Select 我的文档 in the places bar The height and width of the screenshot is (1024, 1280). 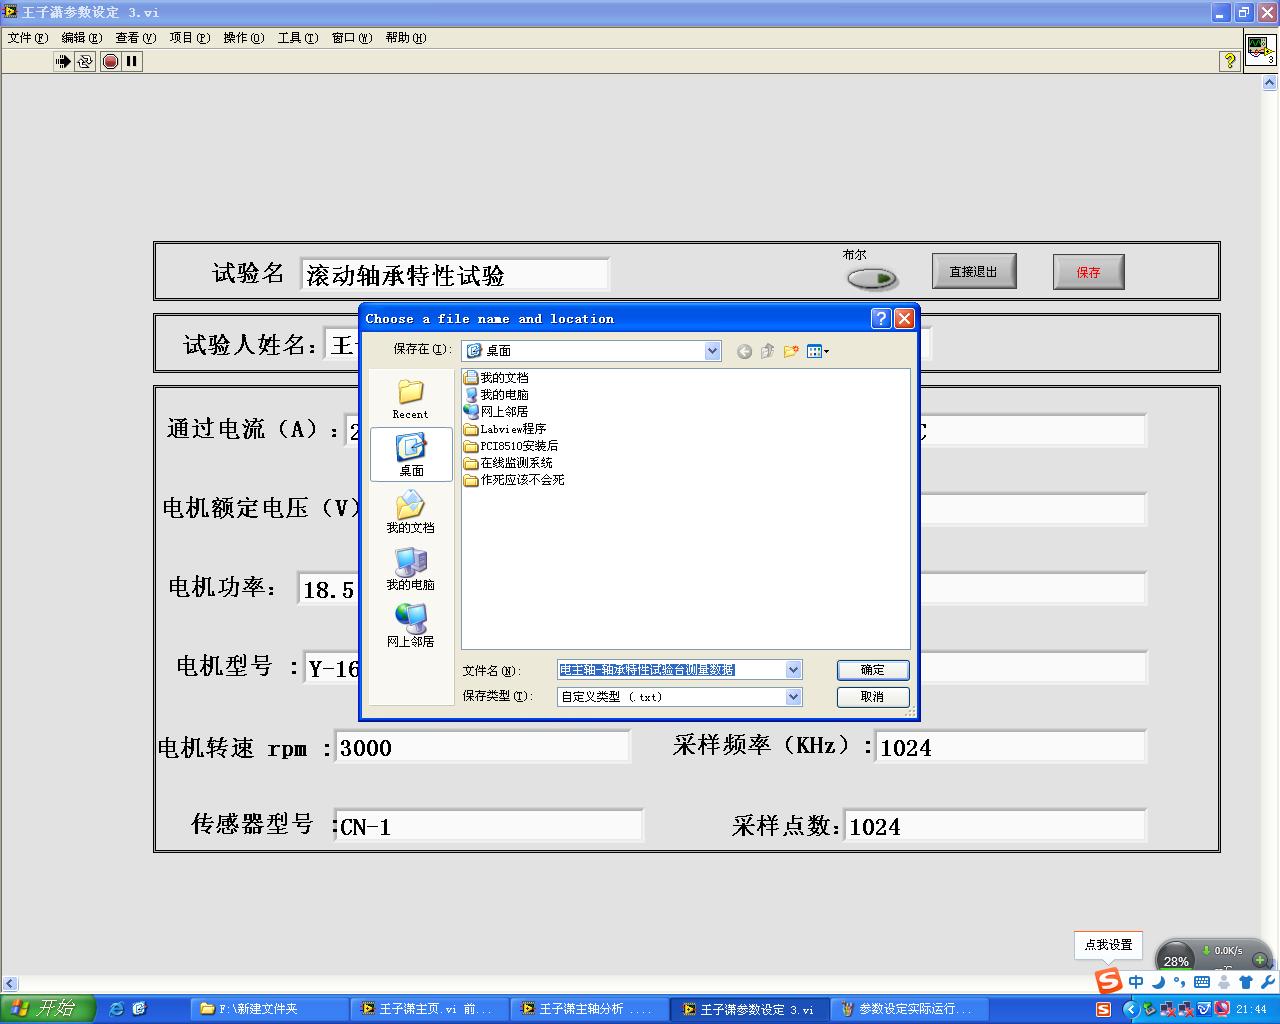[x=410, y=512]
